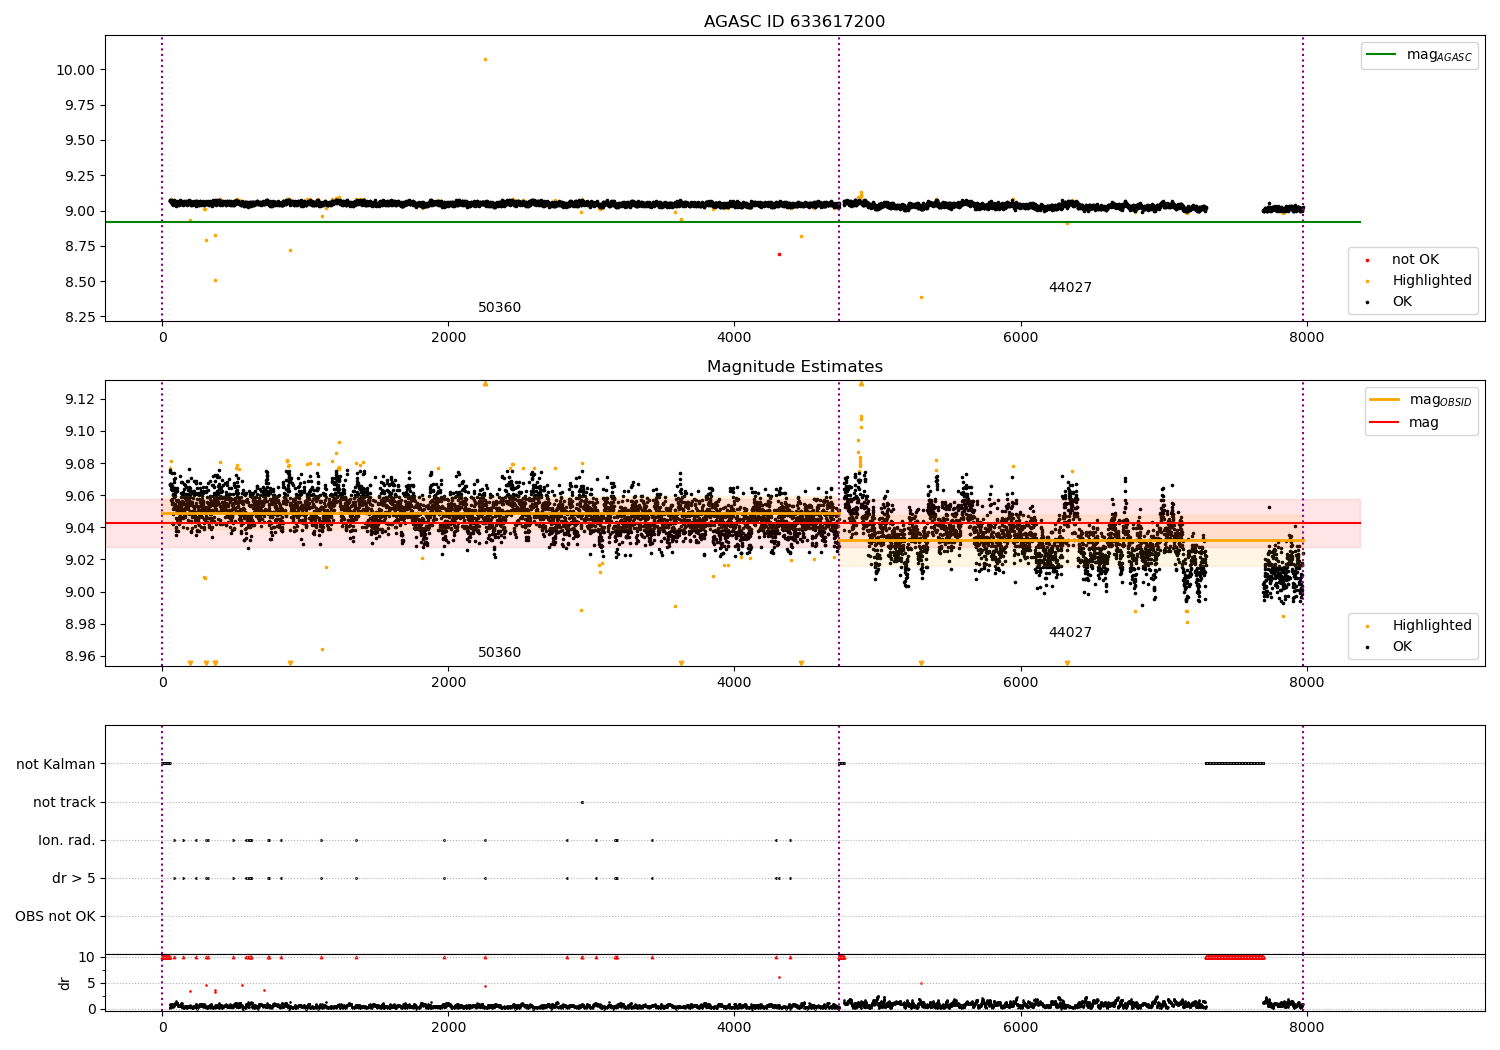
Task: Click the orange outlier point above 10.00
Action: pos(485,59)
